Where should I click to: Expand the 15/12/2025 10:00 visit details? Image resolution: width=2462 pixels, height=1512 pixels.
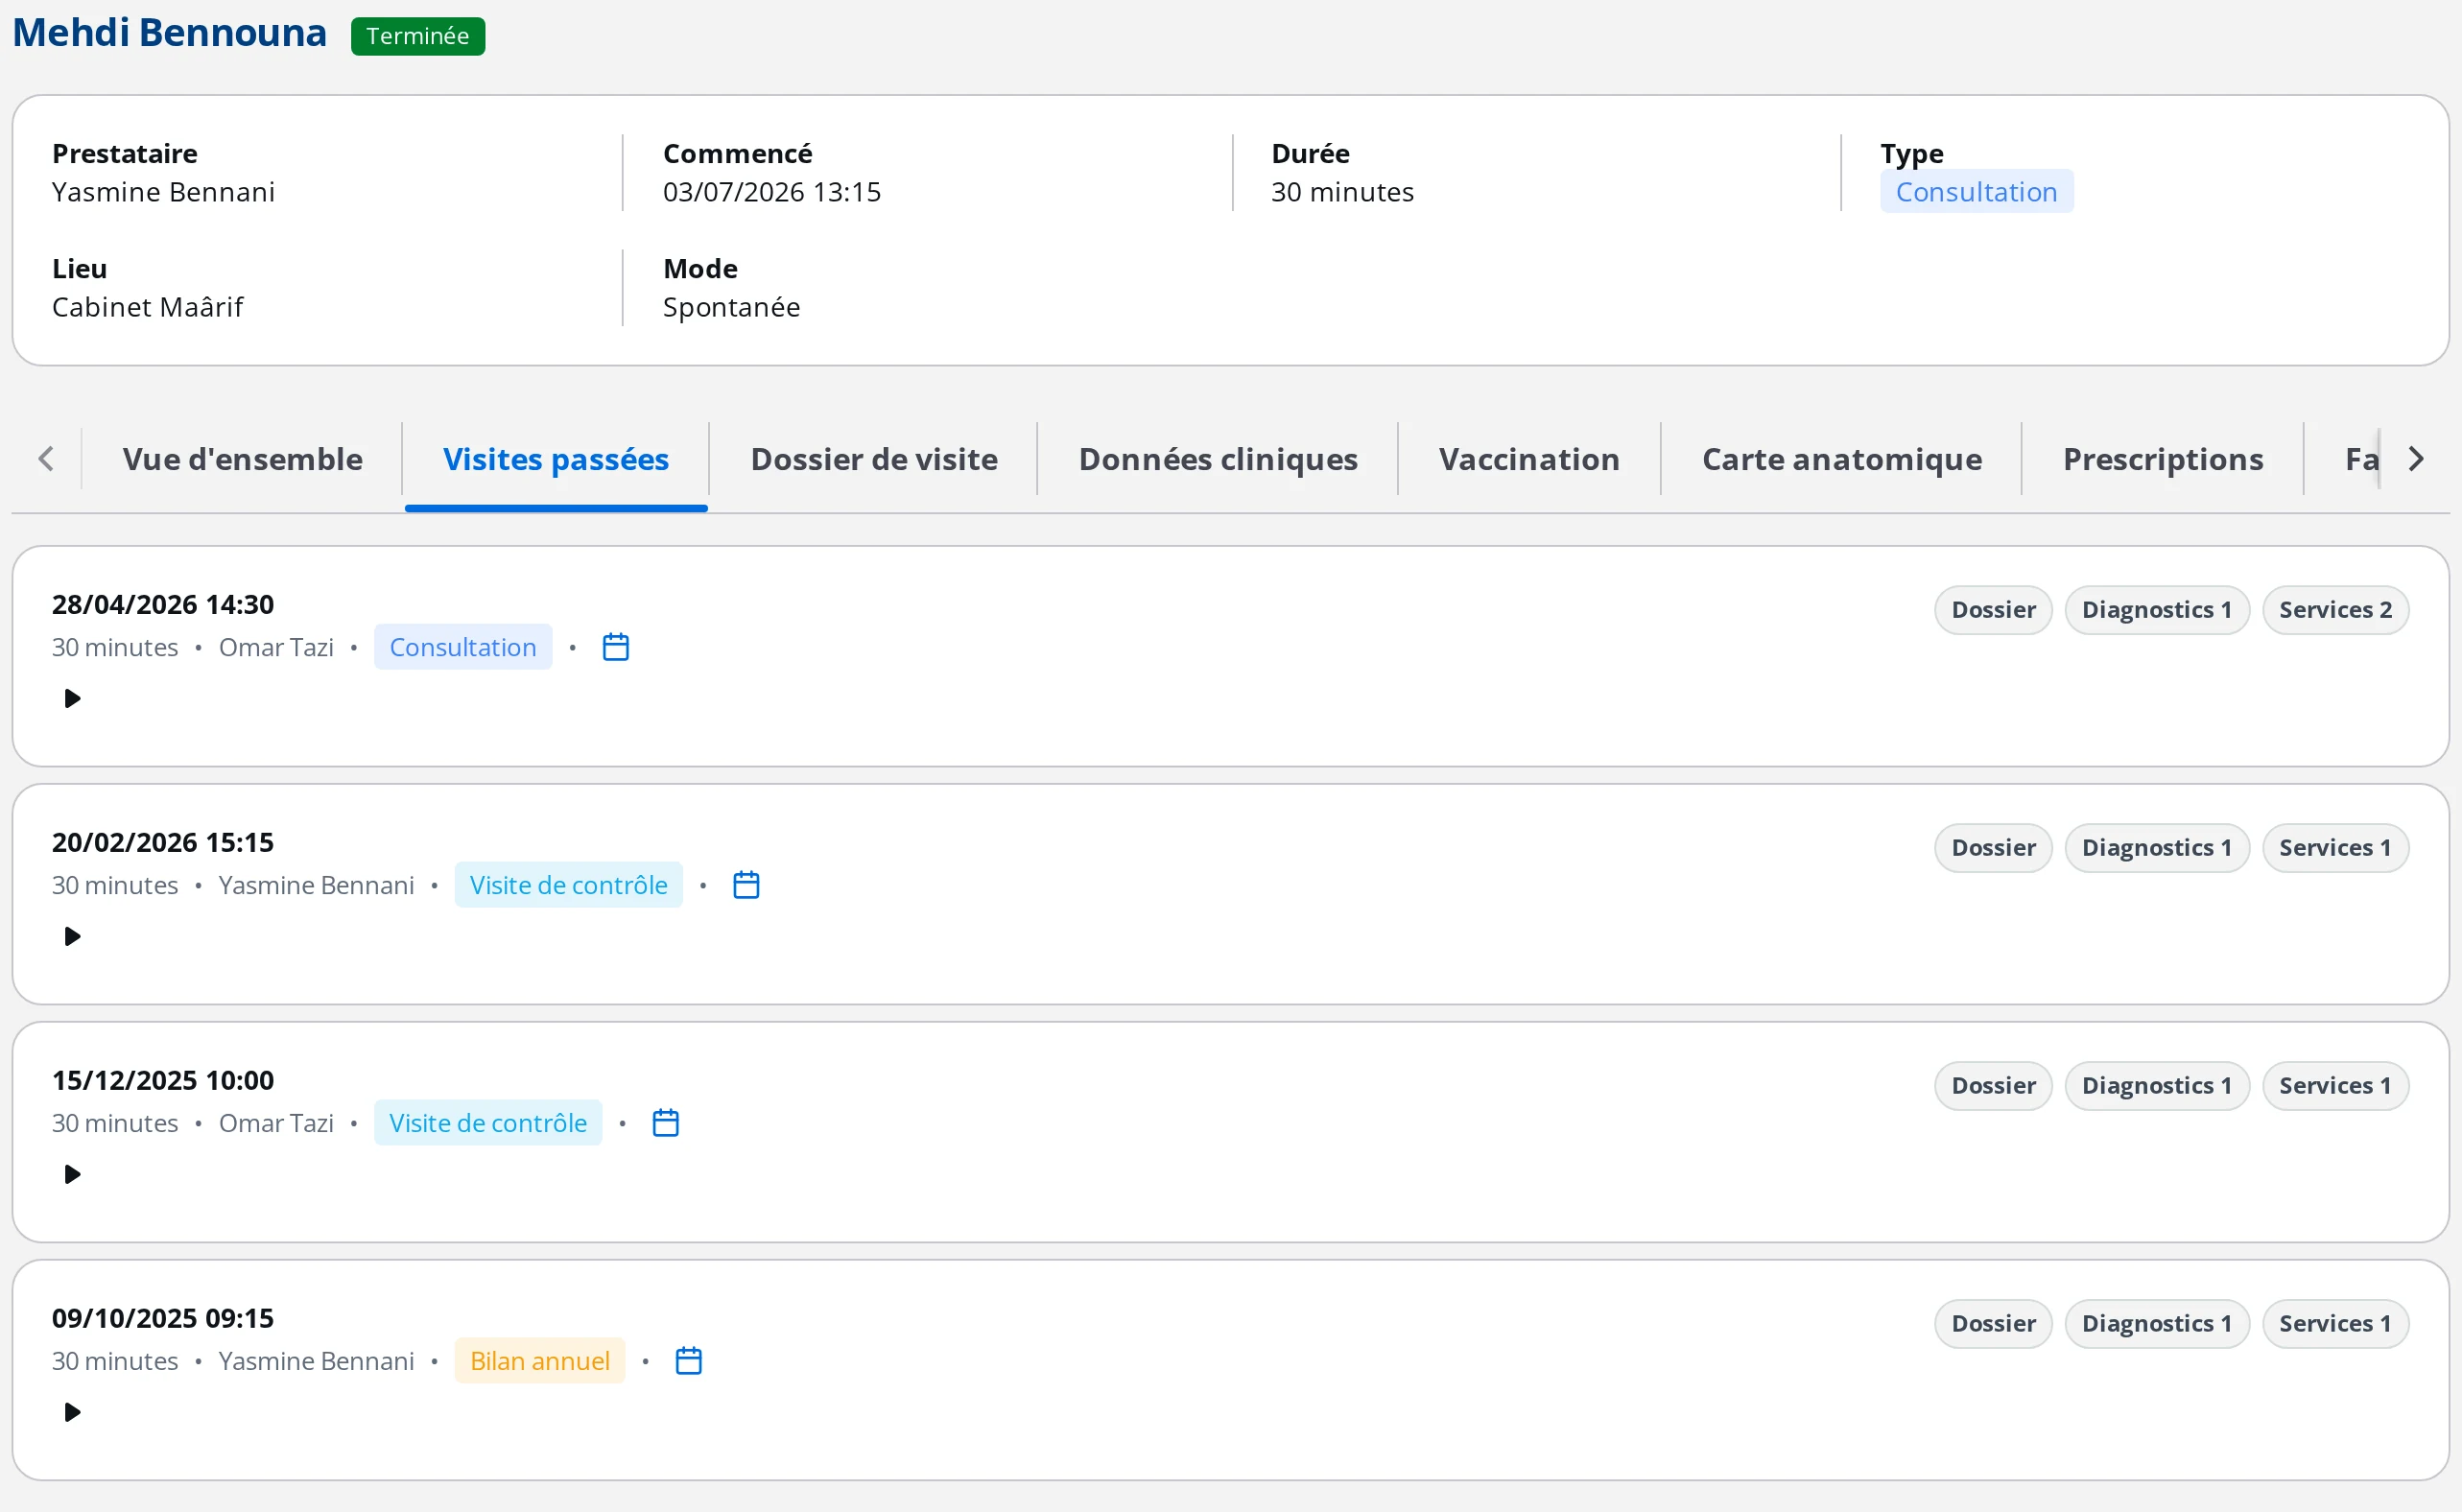(72, 1174)
